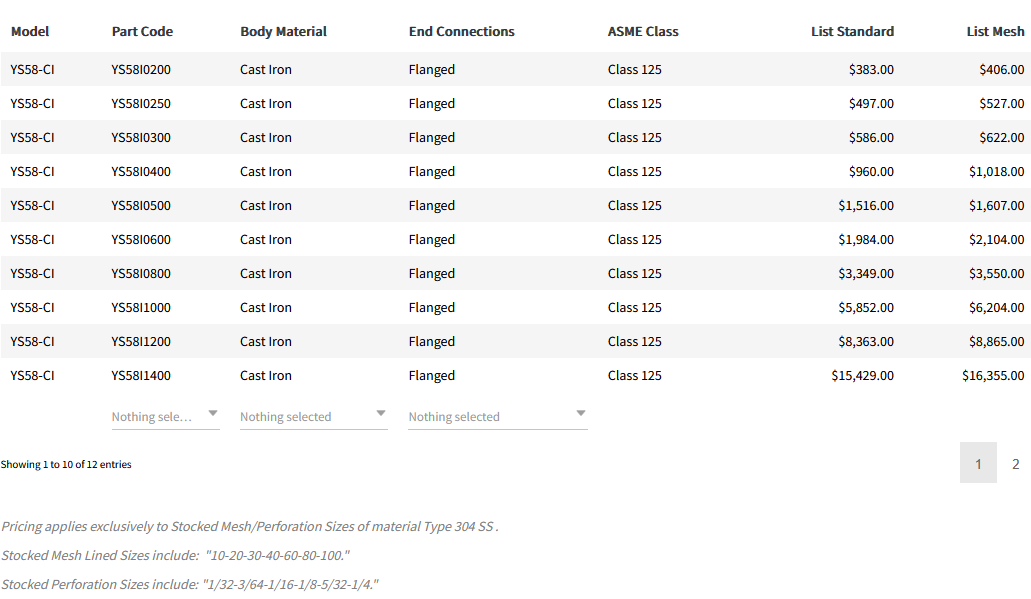Go to page 2 of entries
Image resolution: width=1031 pixels, height=599 pixels.
click(x=1015, y=464)
